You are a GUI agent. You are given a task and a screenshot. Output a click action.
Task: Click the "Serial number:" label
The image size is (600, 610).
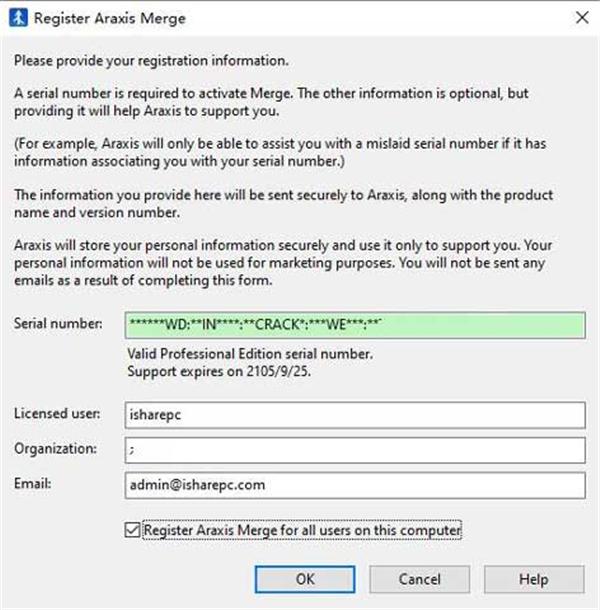(x=58, y=323)
